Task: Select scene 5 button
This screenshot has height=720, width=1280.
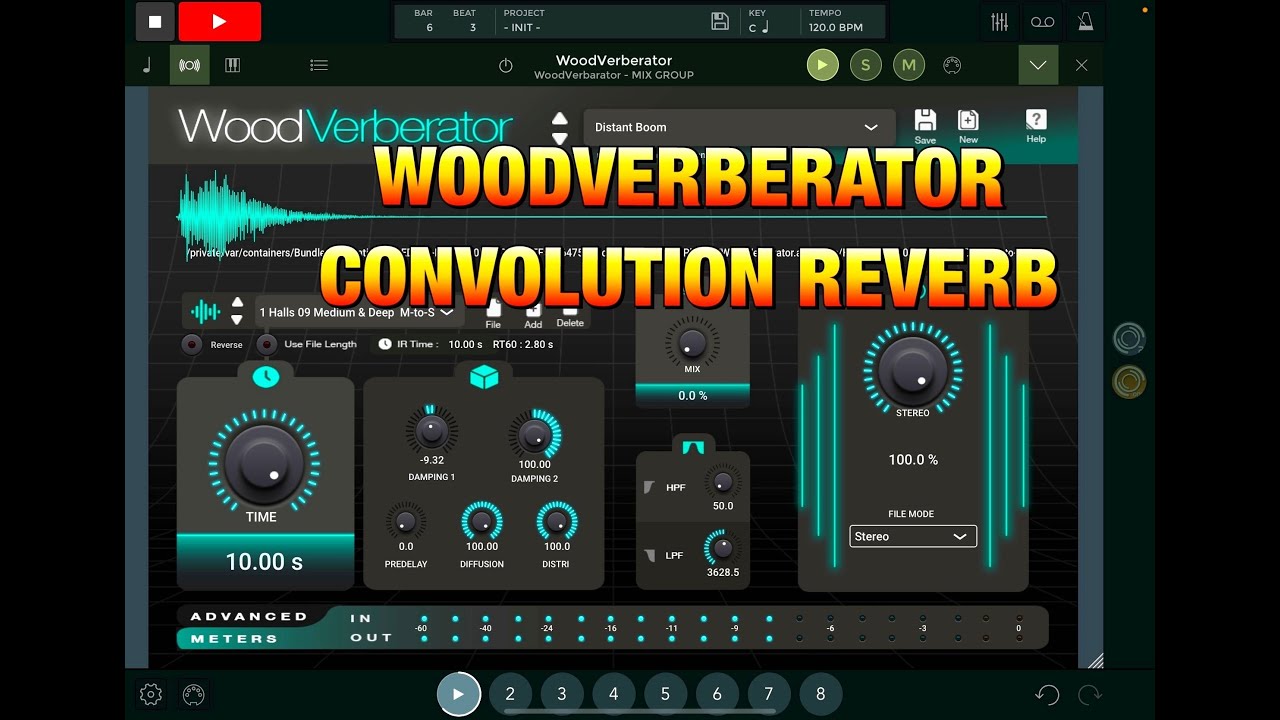Action: click(x=665, y=694)
